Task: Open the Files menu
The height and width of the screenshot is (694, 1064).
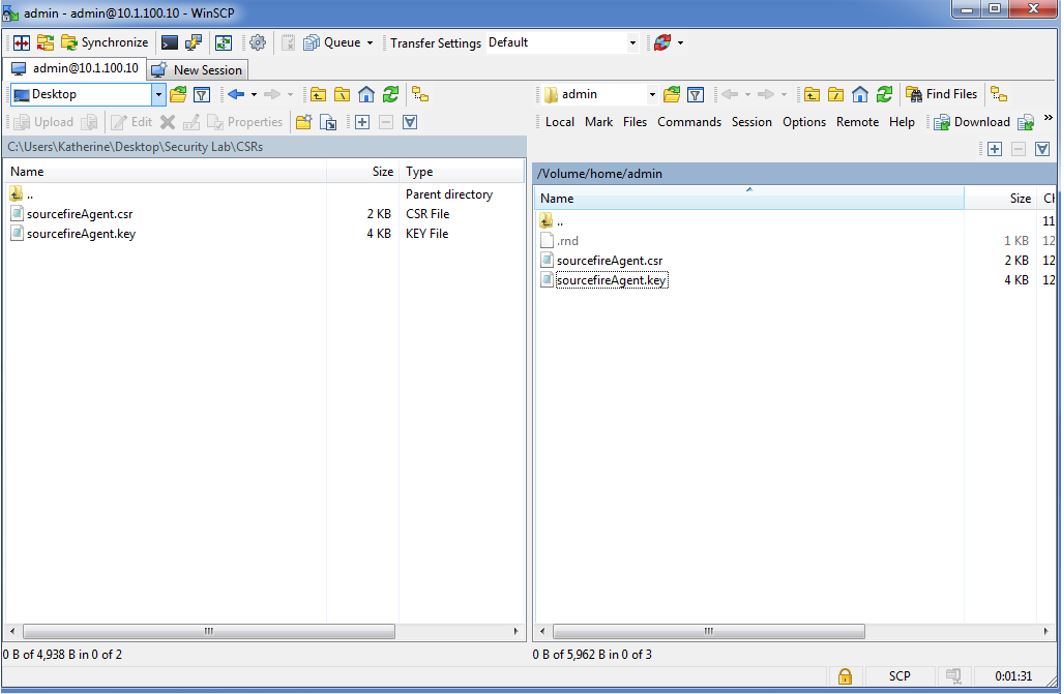Action: [x=635, y=122]
